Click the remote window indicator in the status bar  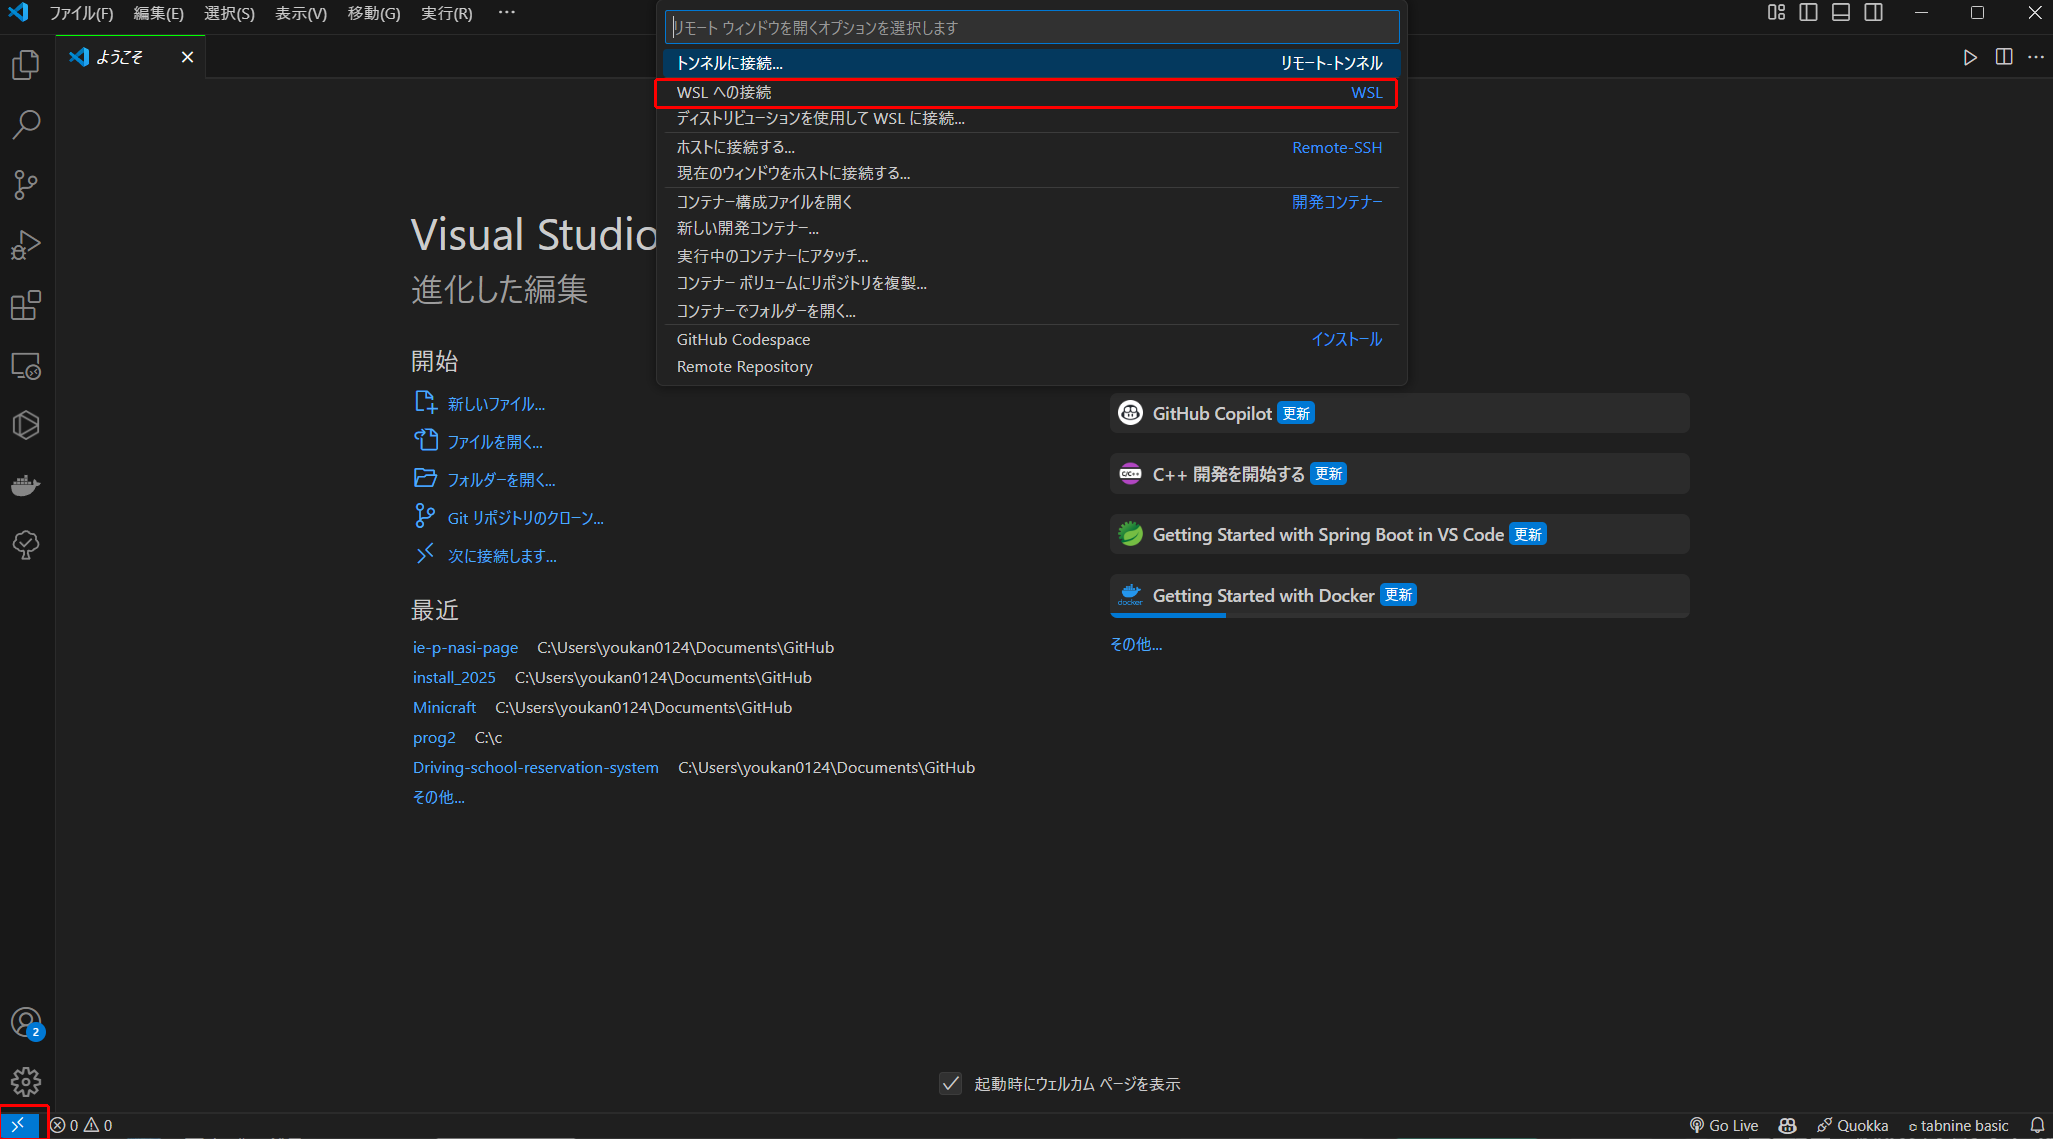[x=18, y=1125]
